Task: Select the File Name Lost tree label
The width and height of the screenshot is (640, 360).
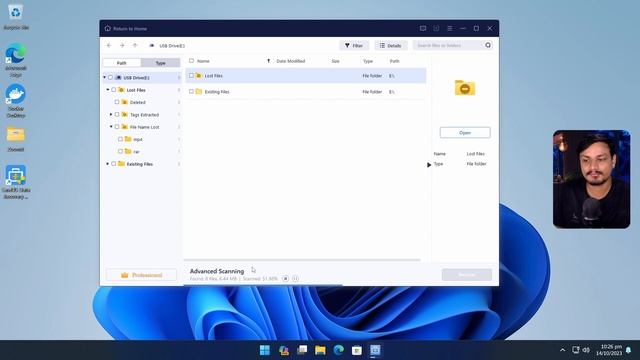Action: [x=144, y=127]
